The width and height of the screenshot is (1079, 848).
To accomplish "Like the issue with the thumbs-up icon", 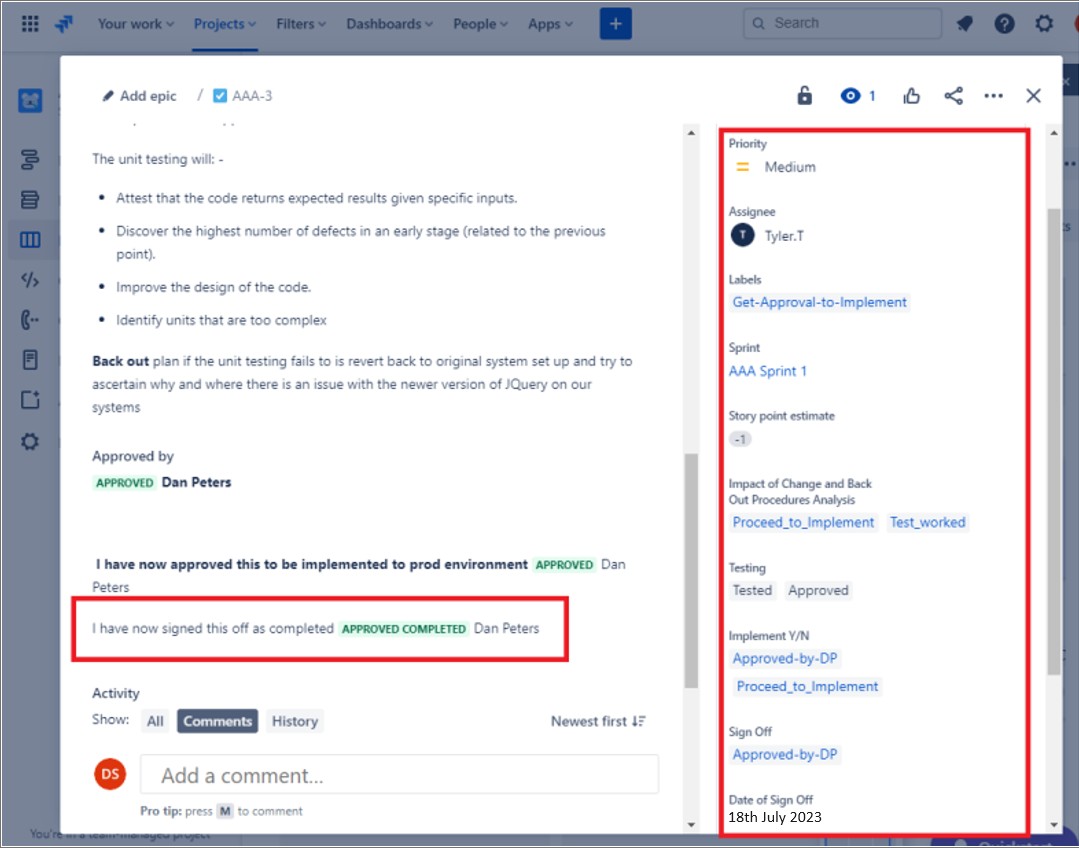I will pyautogui.click(x=911, y=95).
